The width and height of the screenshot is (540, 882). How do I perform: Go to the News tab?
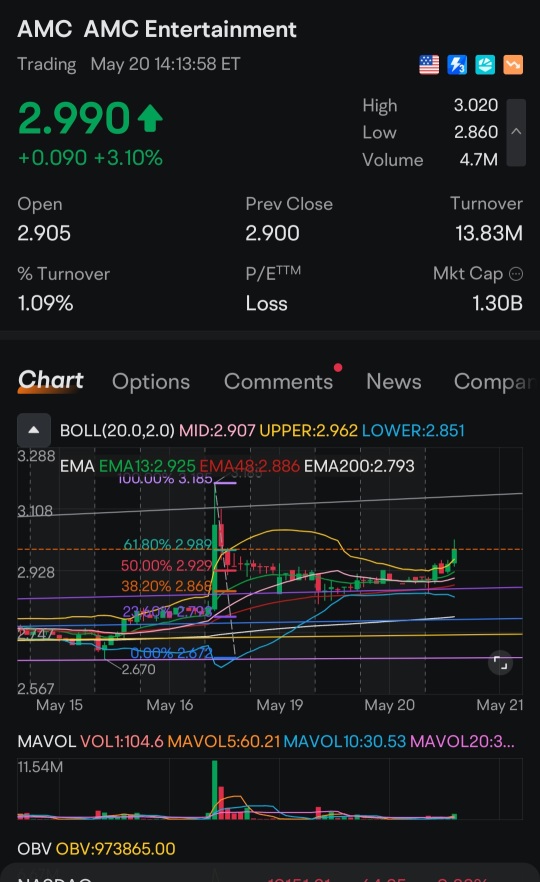click(394, 381)
